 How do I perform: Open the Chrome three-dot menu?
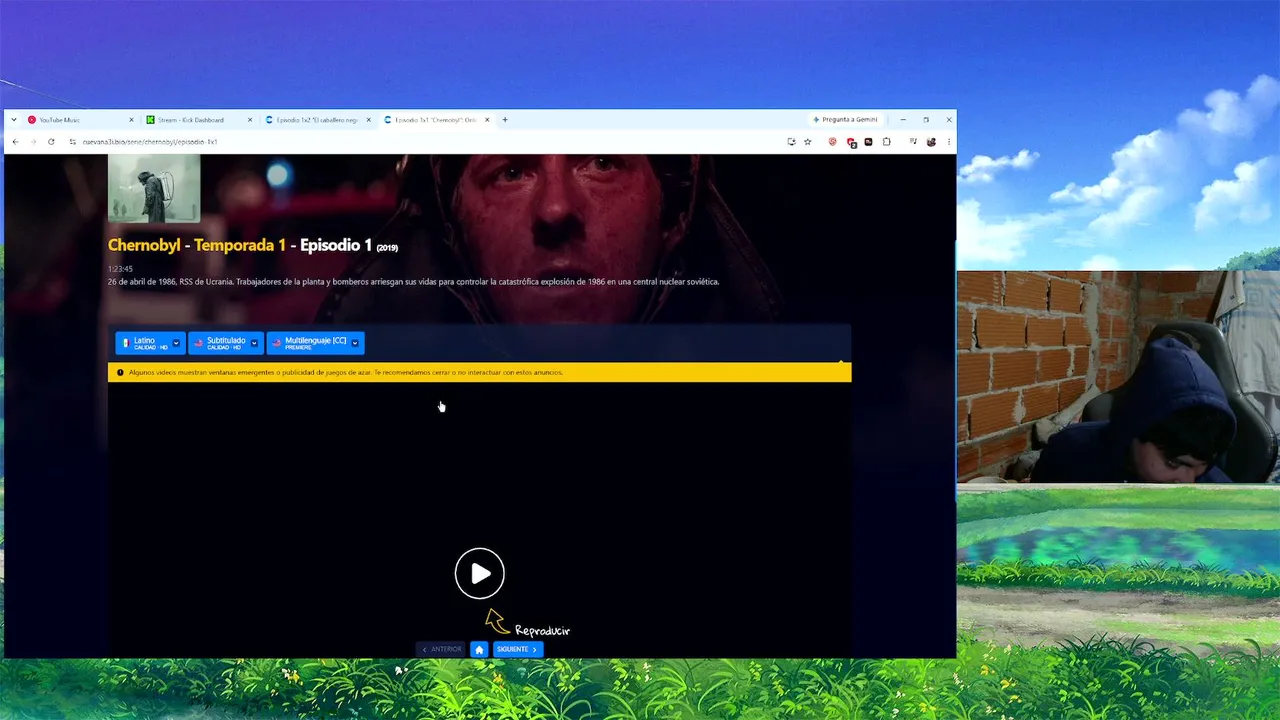[x=948, y=142]
